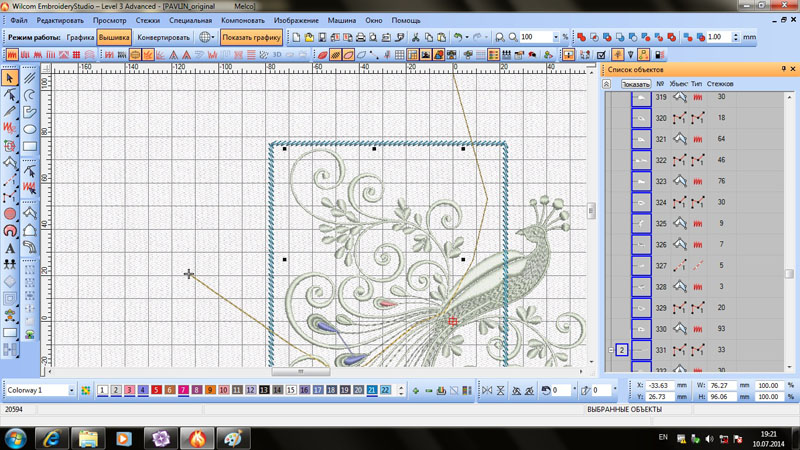Image resolution: width=800 pixels, height=450 pixels.
Task: Open the Компоновать menu
Action: coord(242,20)
